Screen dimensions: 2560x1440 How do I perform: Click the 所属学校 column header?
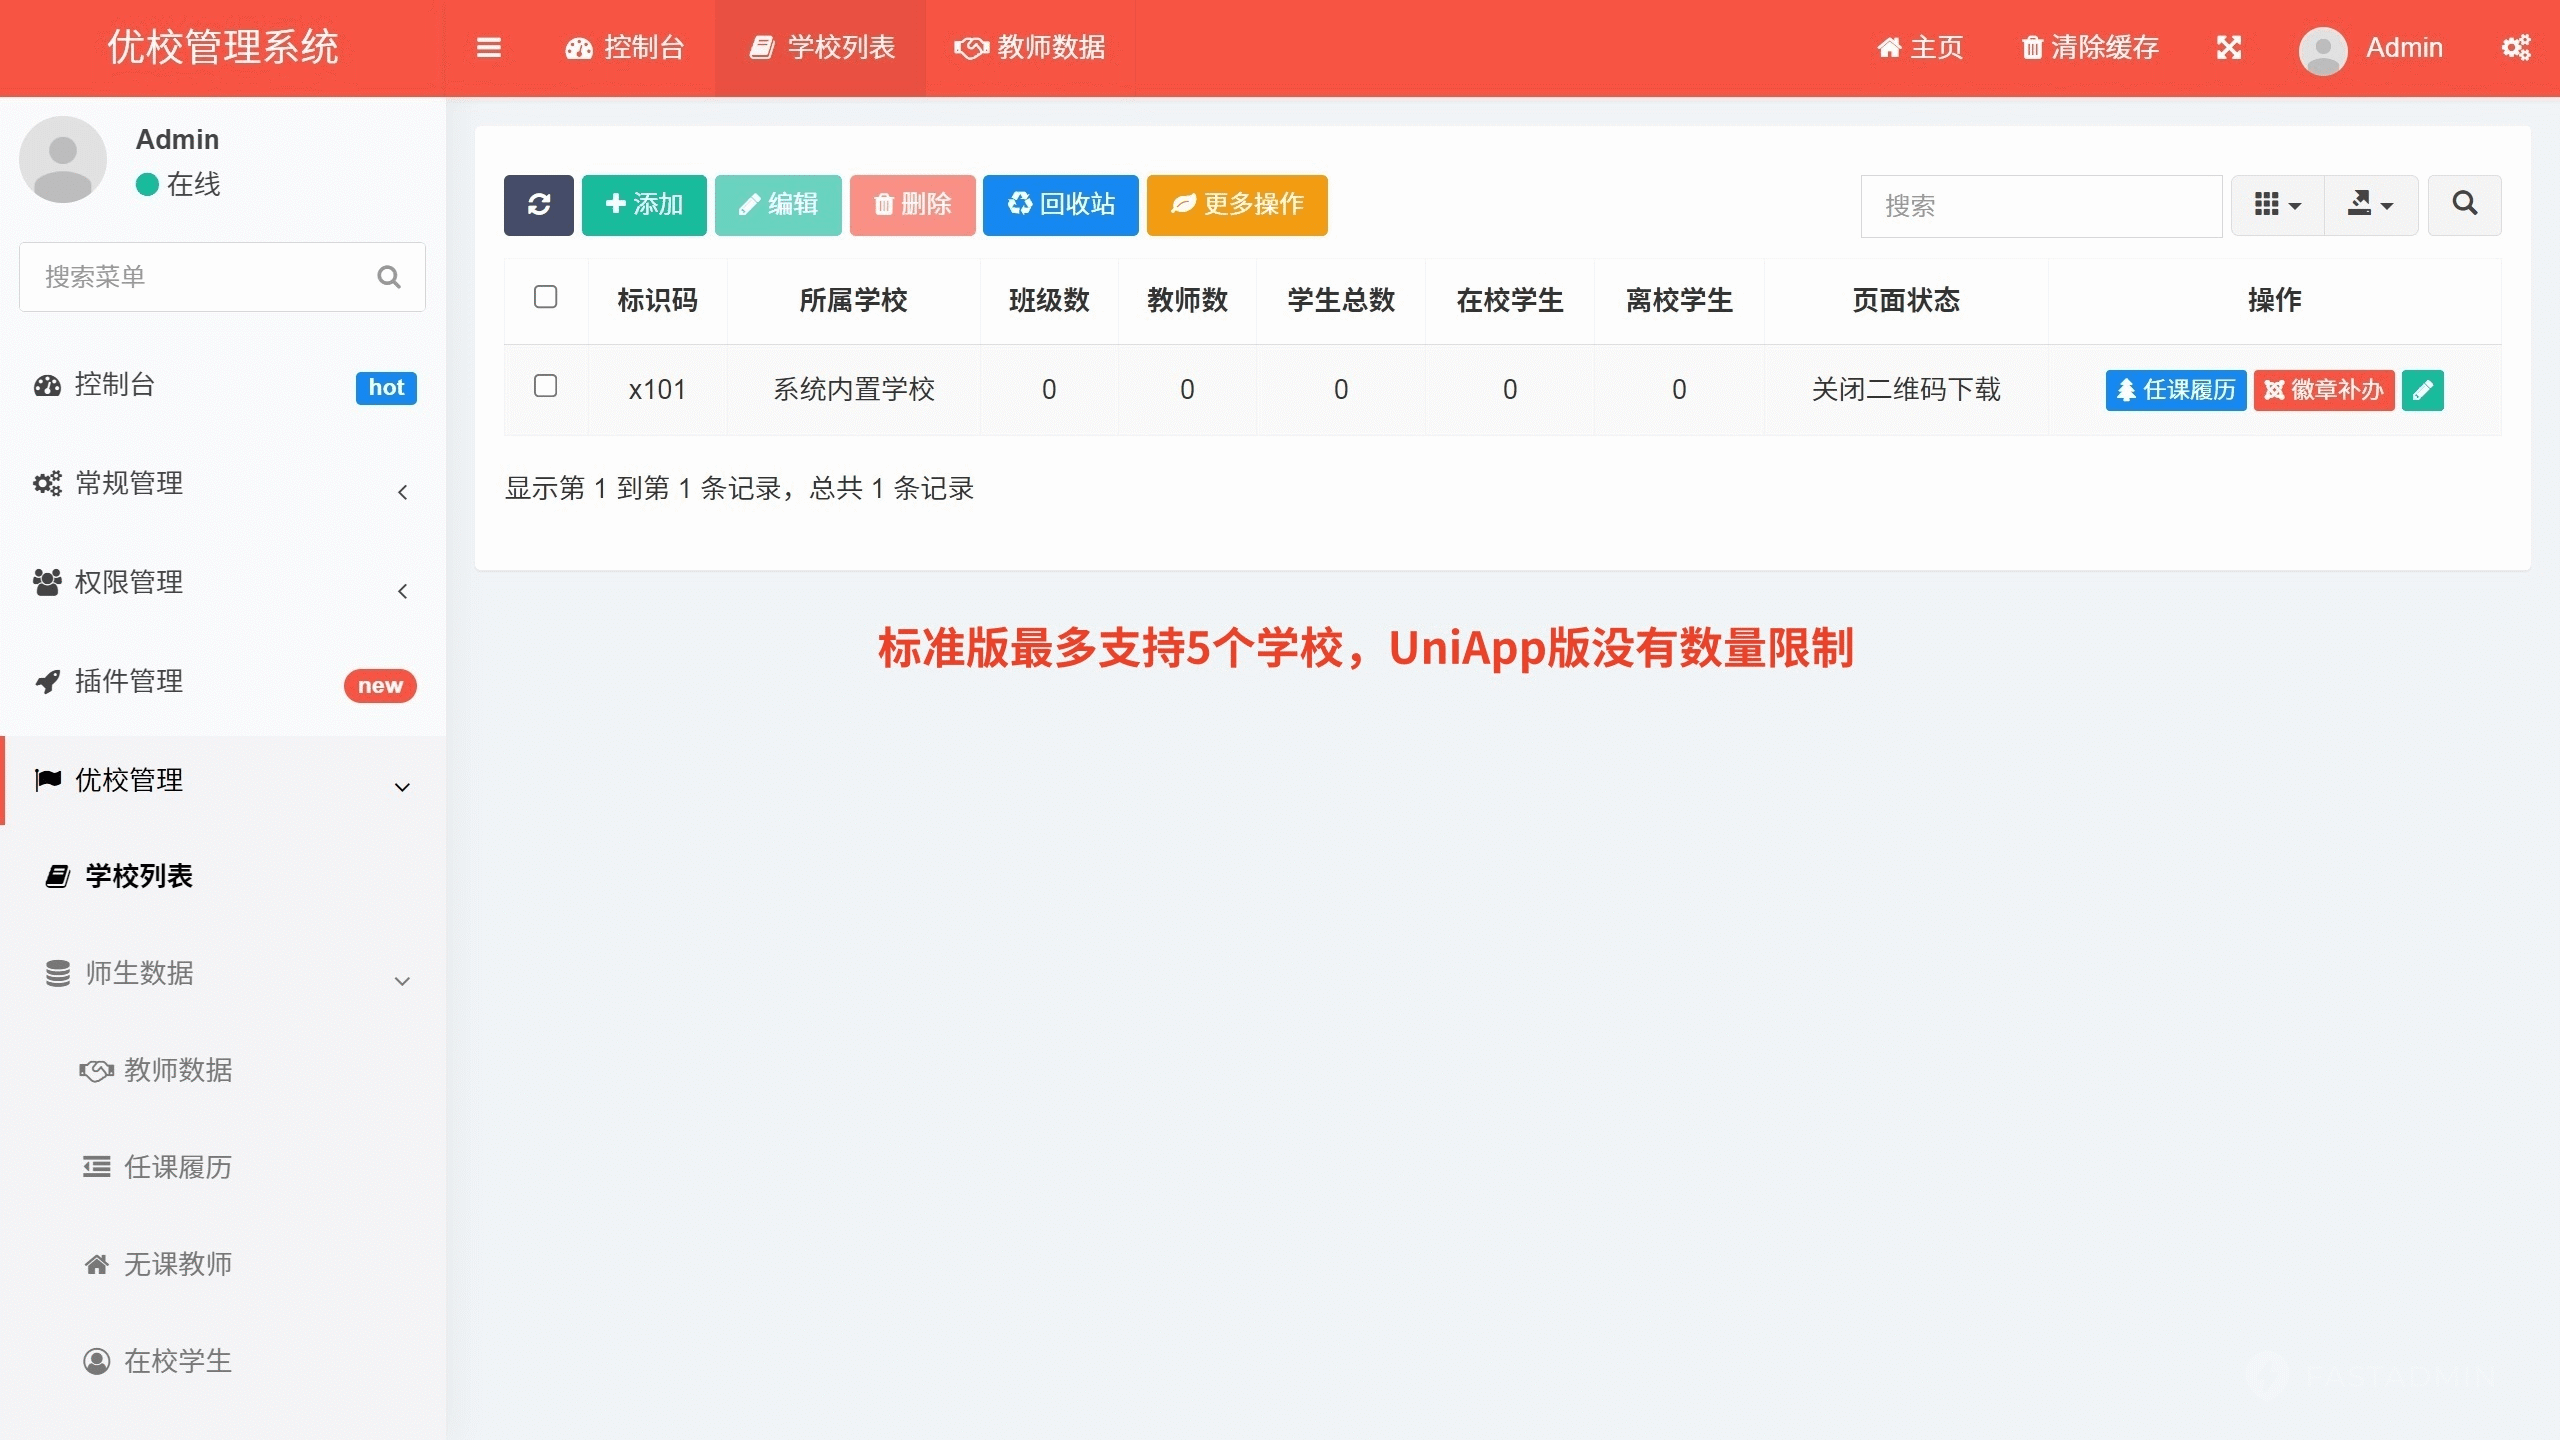pyautogui.click(x=853, y=301)
